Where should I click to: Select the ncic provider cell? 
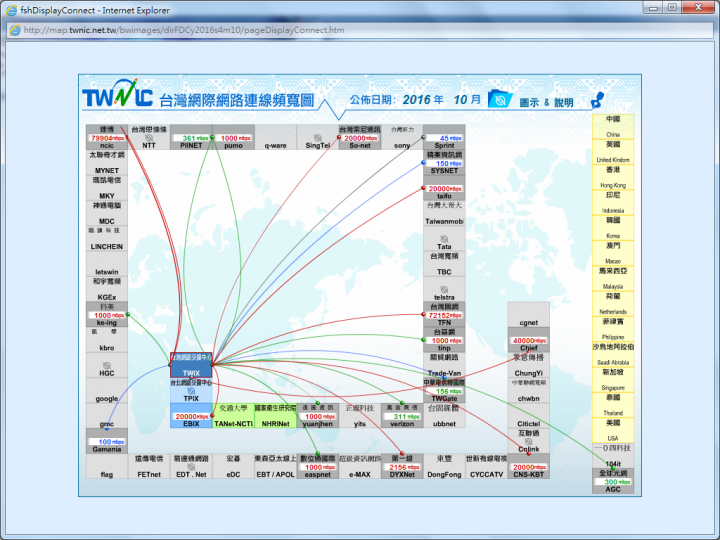(107, 137)
